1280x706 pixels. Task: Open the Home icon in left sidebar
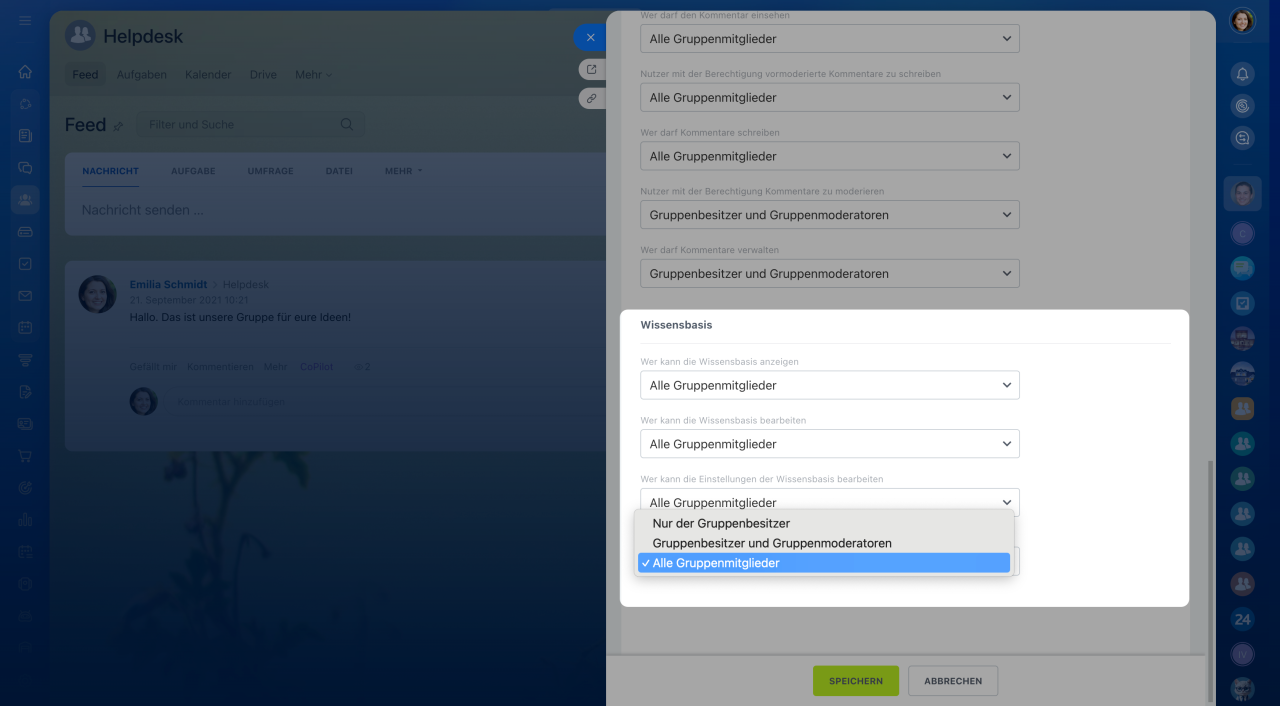[25, 72]
